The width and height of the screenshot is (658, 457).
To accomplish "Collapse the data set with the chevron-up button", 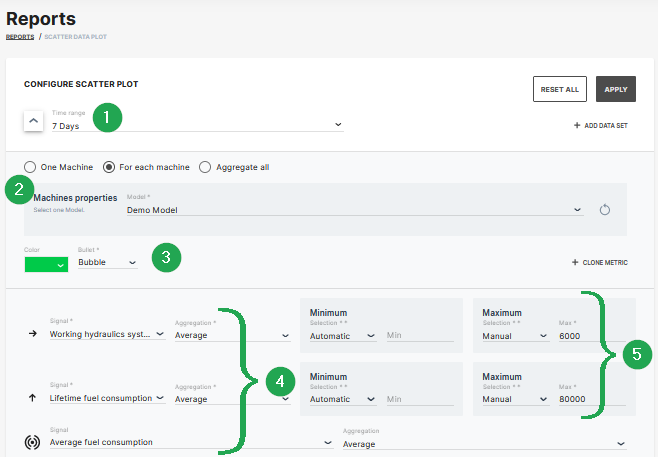I will coord(33,121).
